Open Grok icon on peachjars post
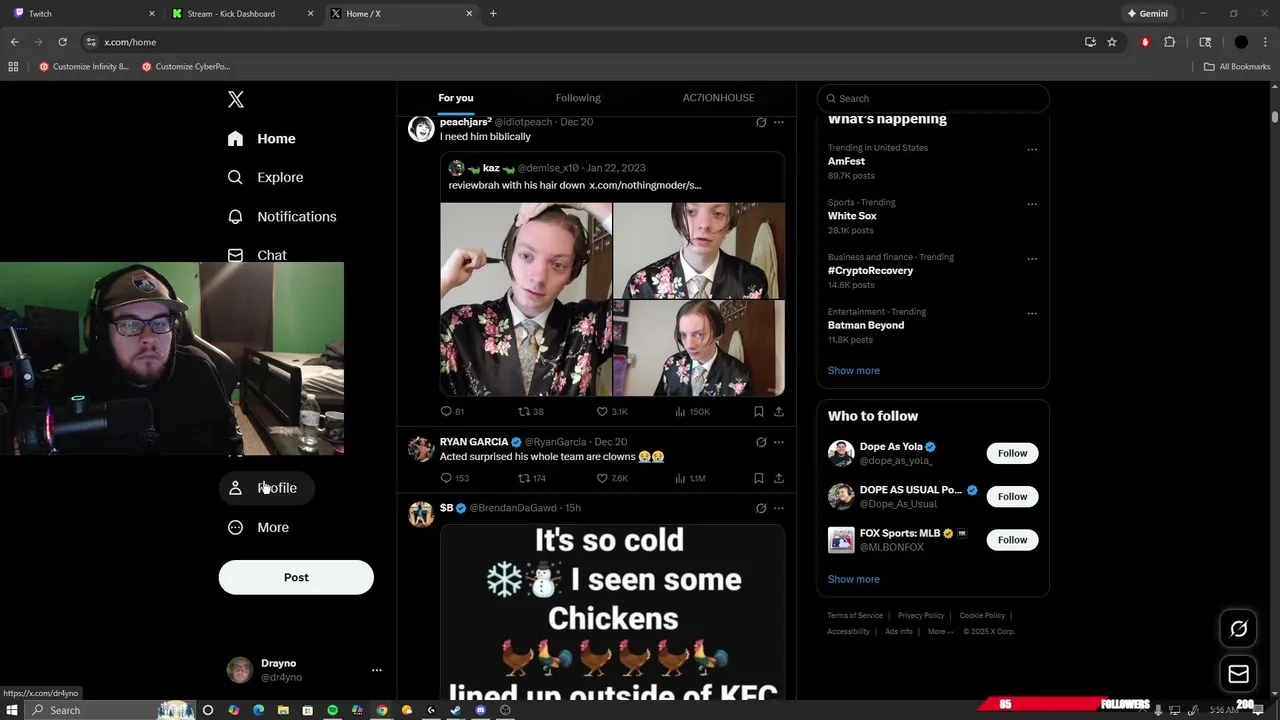This screenshot has width=1280, height=720. click(761, 122)
